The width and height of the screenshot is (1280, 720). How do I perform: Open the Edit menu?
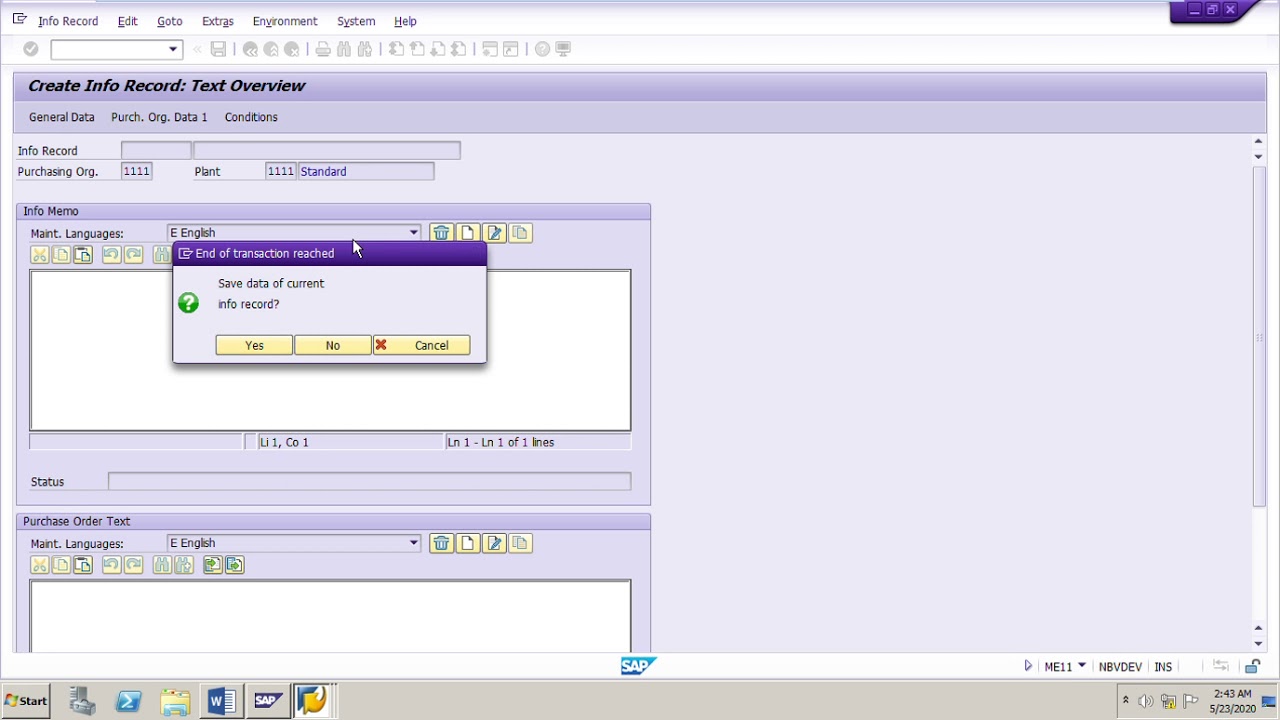[x=127, y=21]
